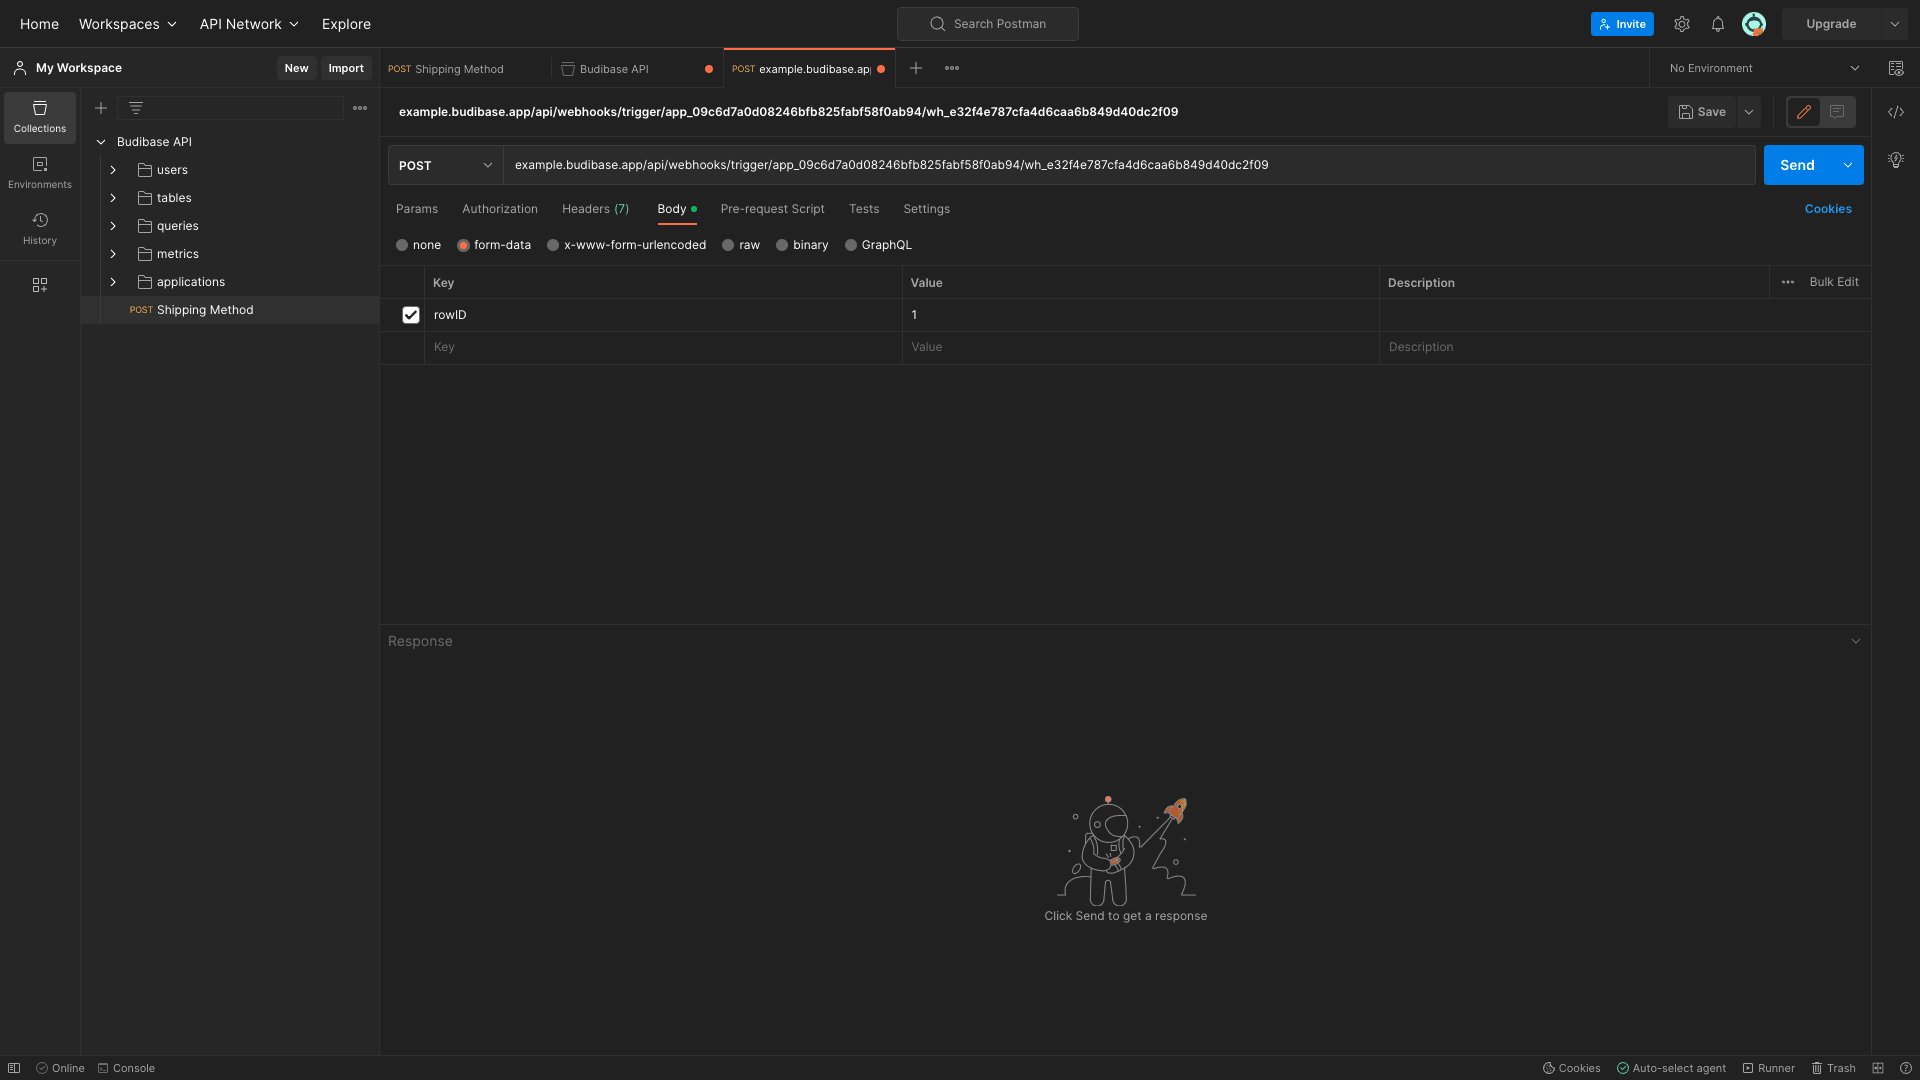Open the No Environment dropdown

coord(1764,68)
